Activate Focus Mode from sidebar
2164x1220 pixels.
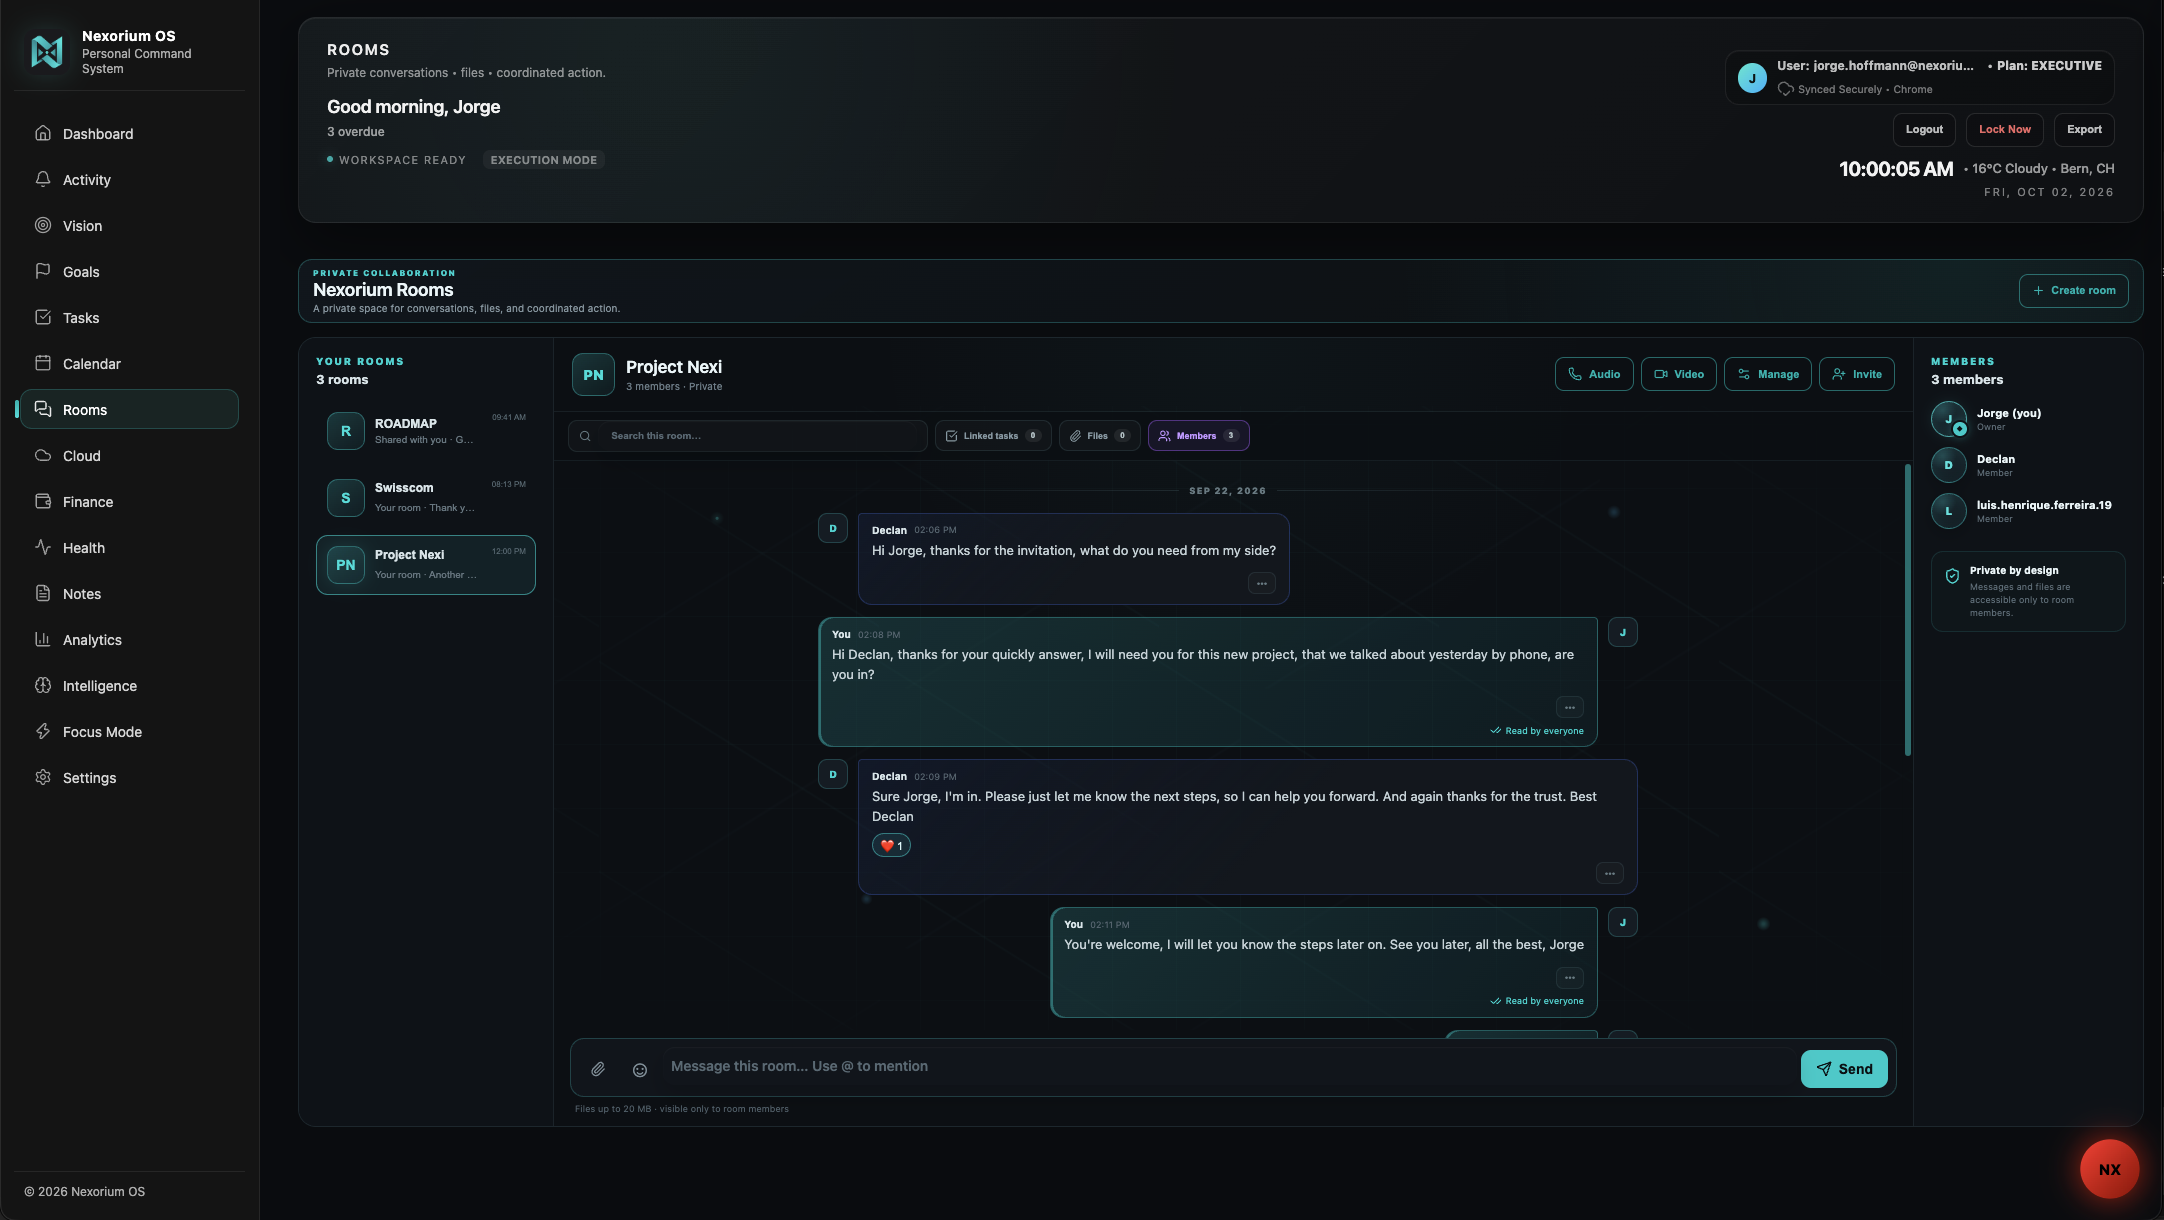pos(129,732)
